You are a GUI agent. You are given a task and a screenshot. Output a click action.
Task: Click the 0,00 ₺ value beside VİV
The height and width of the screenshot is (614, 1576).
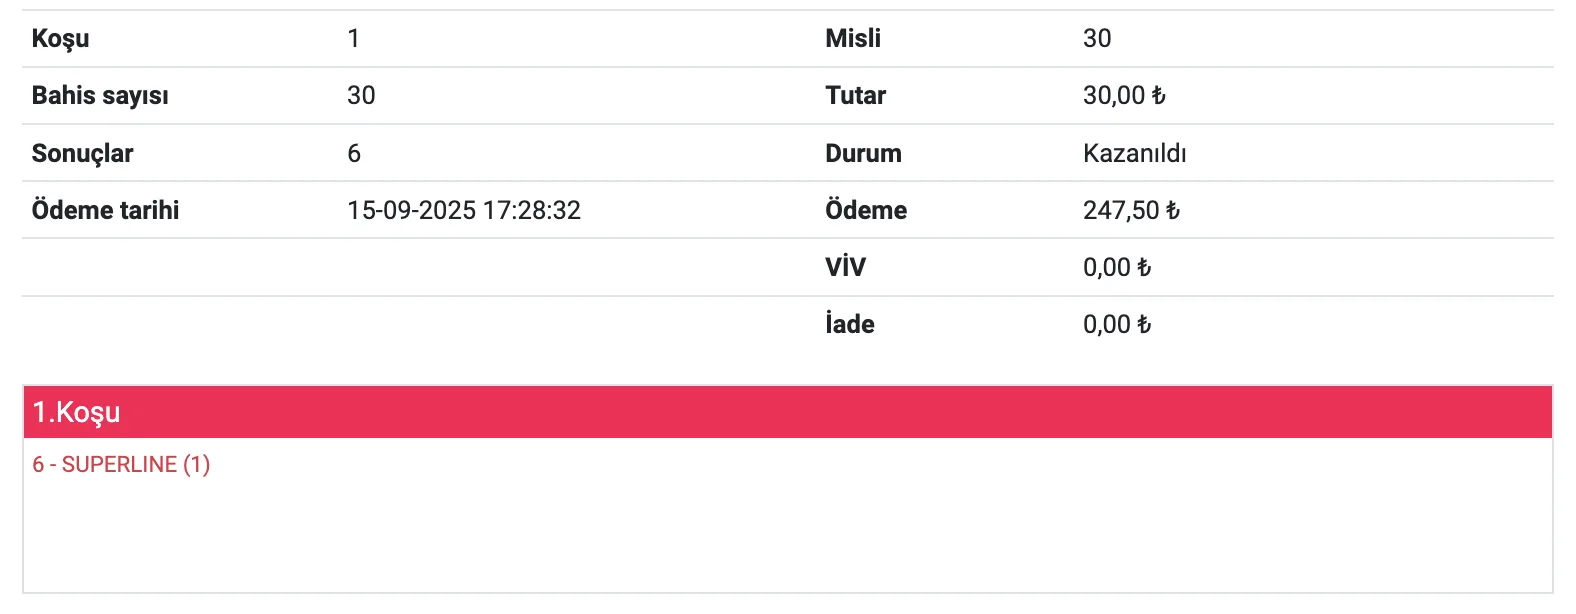[1117, 267]
